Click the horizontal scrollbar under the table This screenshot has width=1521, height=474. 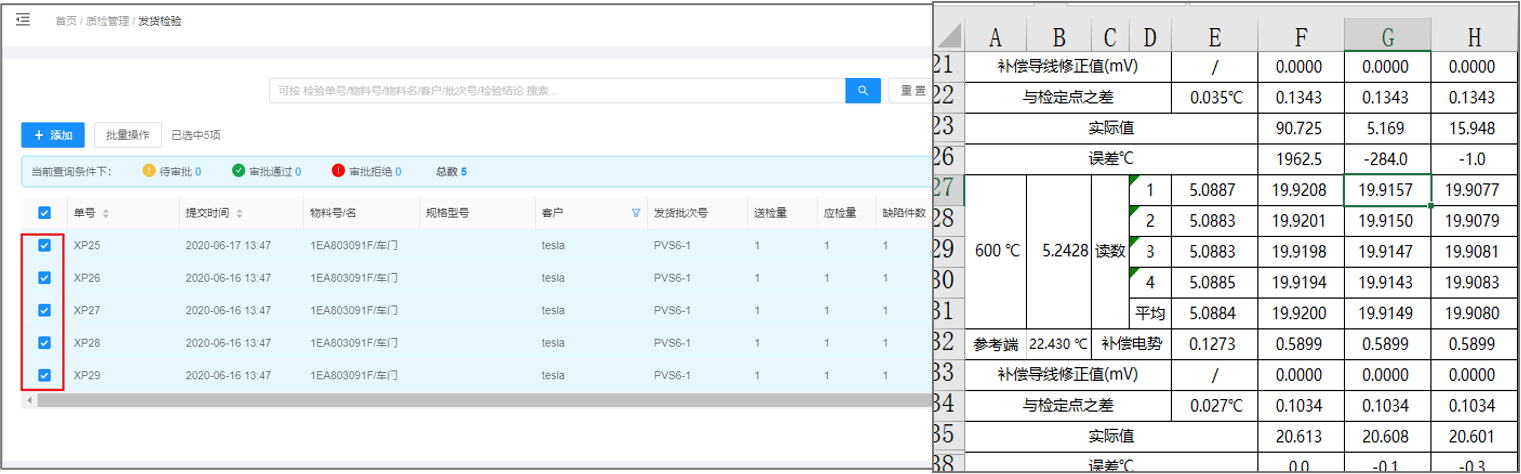480,401
